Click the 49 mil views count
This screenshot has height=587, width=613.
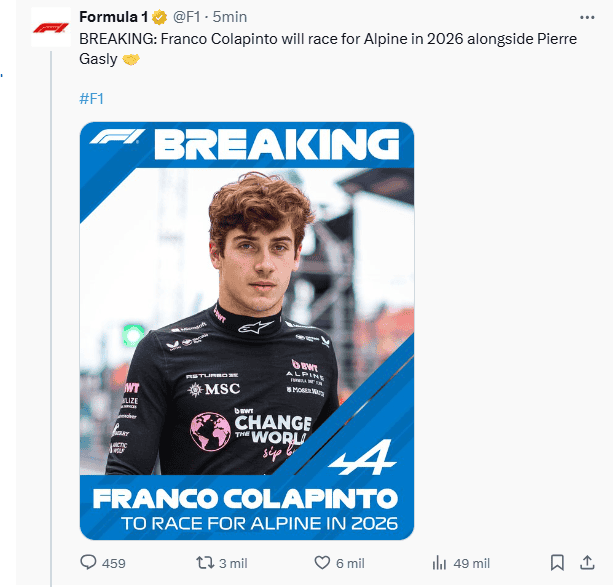pyautogui.click(x=471, y=563)
